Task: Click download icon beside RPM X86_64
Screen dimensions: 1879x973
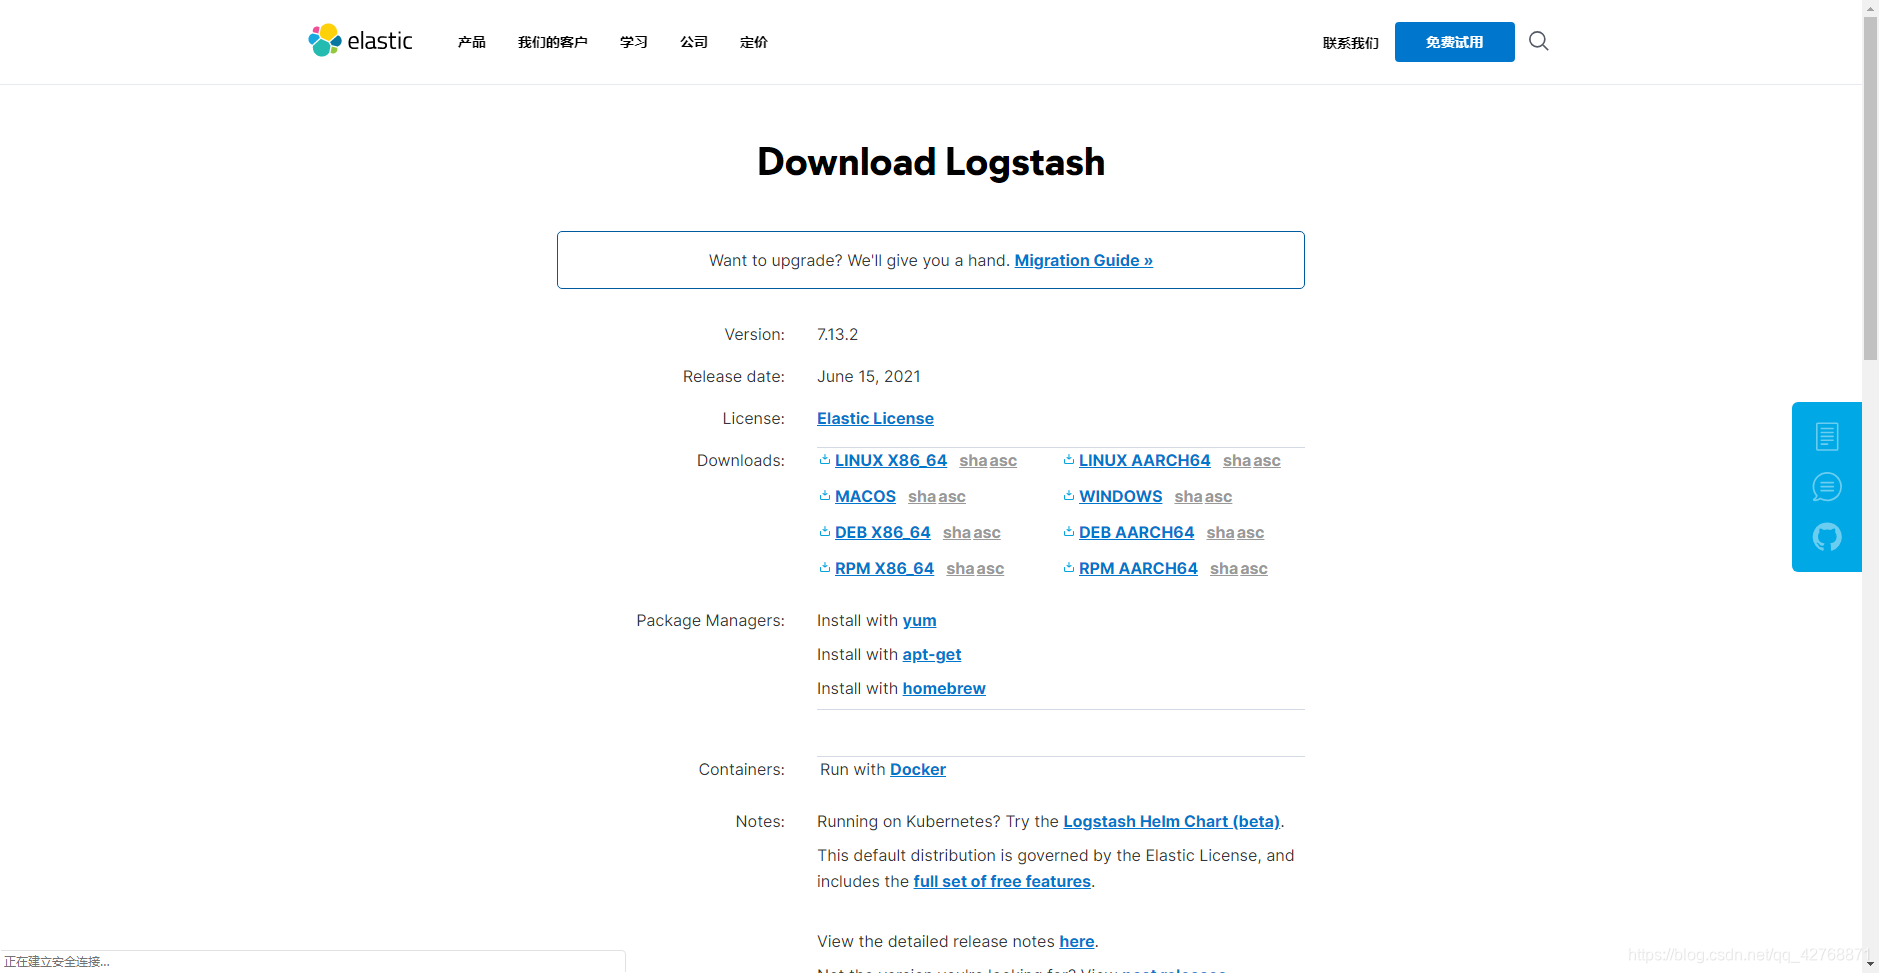Action: click(824, 568)
